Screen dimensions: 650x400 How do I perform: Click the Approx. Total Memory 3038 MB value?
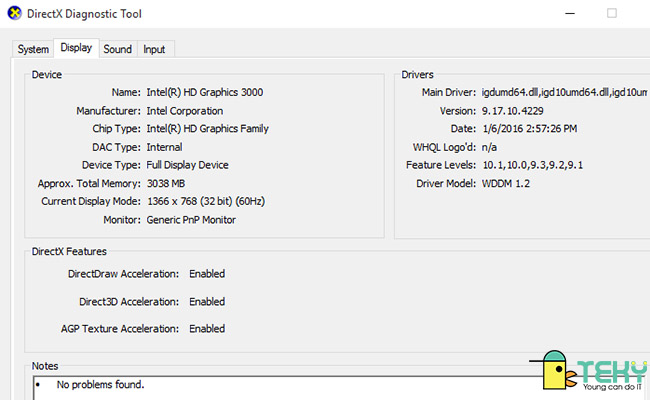coord(166,183)
